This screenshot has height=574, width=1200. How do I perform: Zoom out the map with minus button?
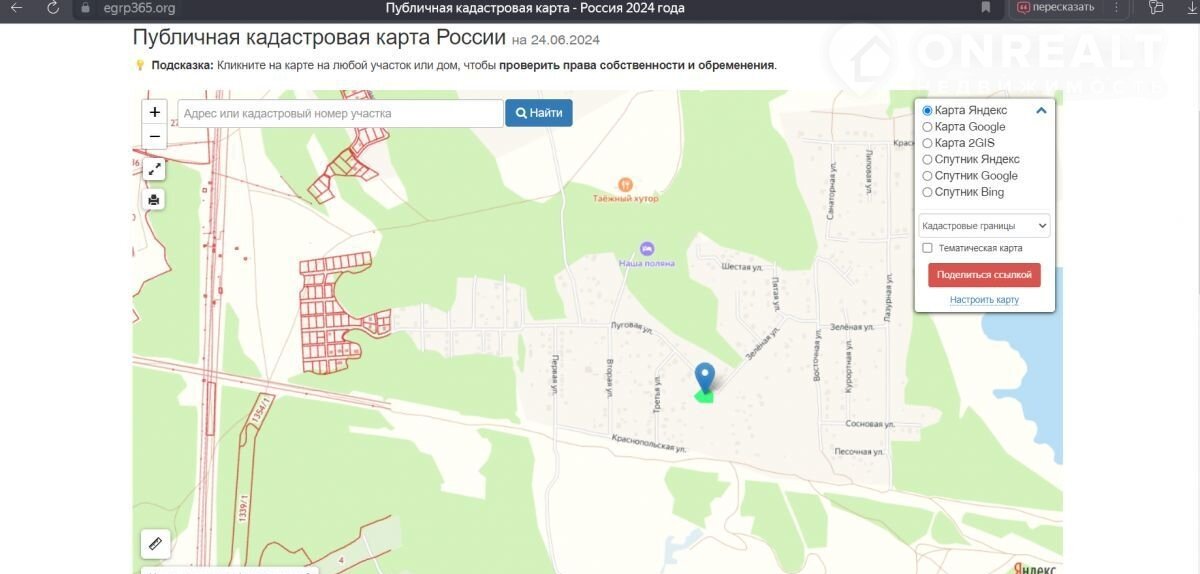(154, 137)
